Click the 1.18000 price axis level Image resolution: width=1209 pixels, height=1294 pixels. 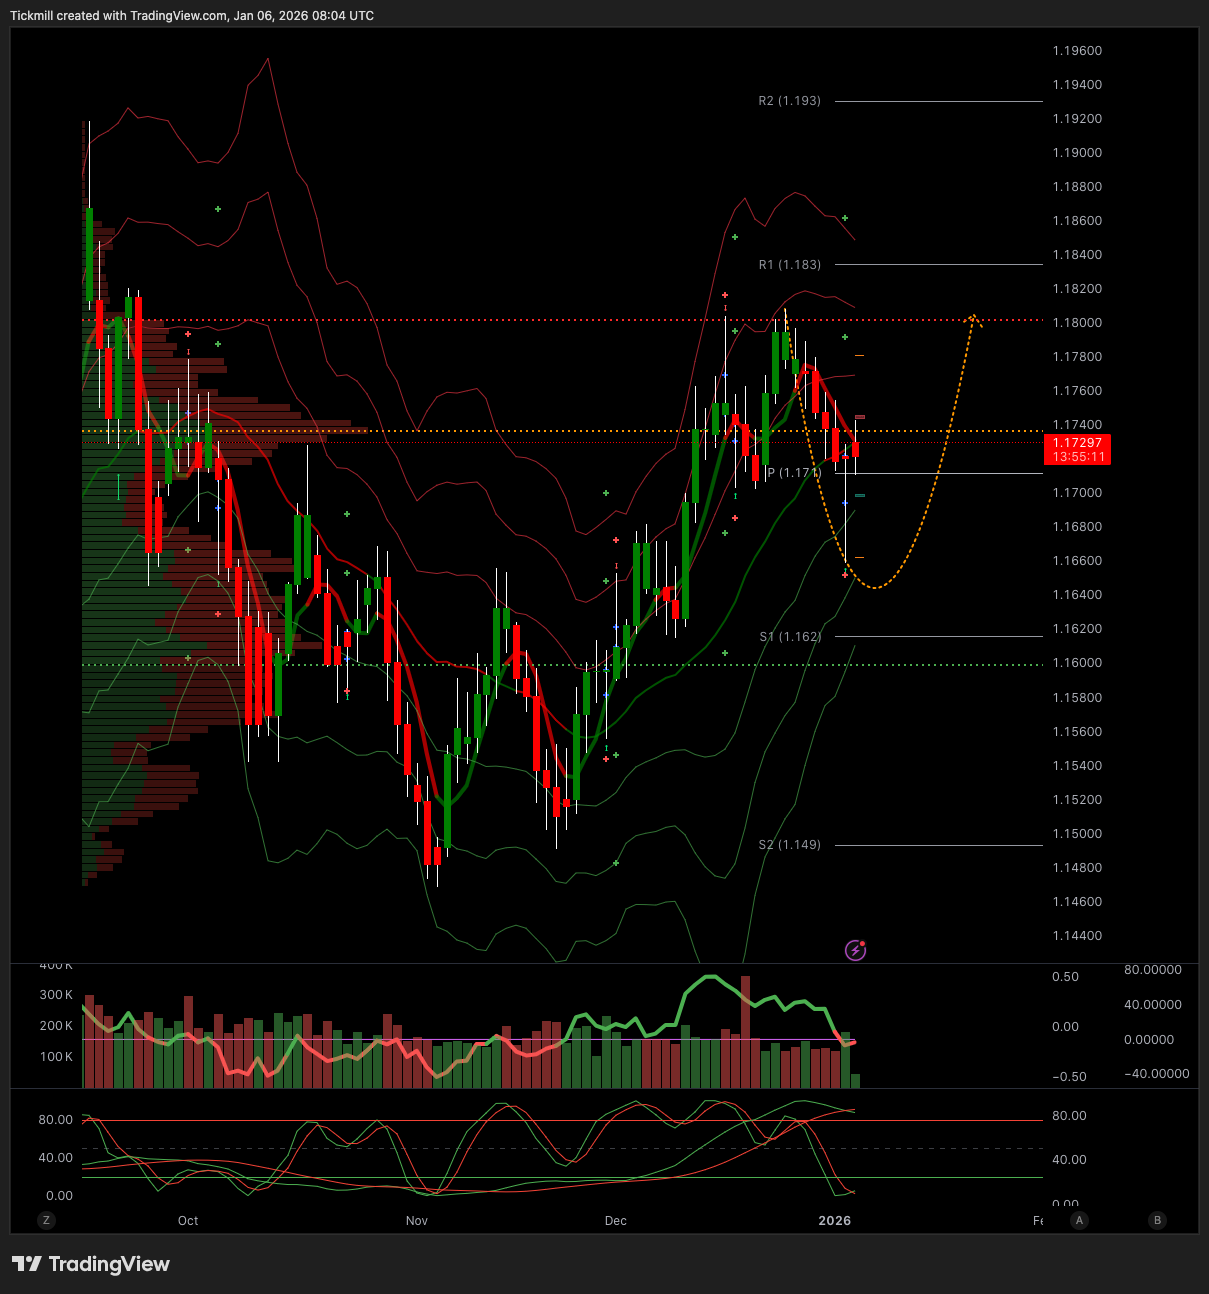pyautogui.click(x=1077, y=323)
